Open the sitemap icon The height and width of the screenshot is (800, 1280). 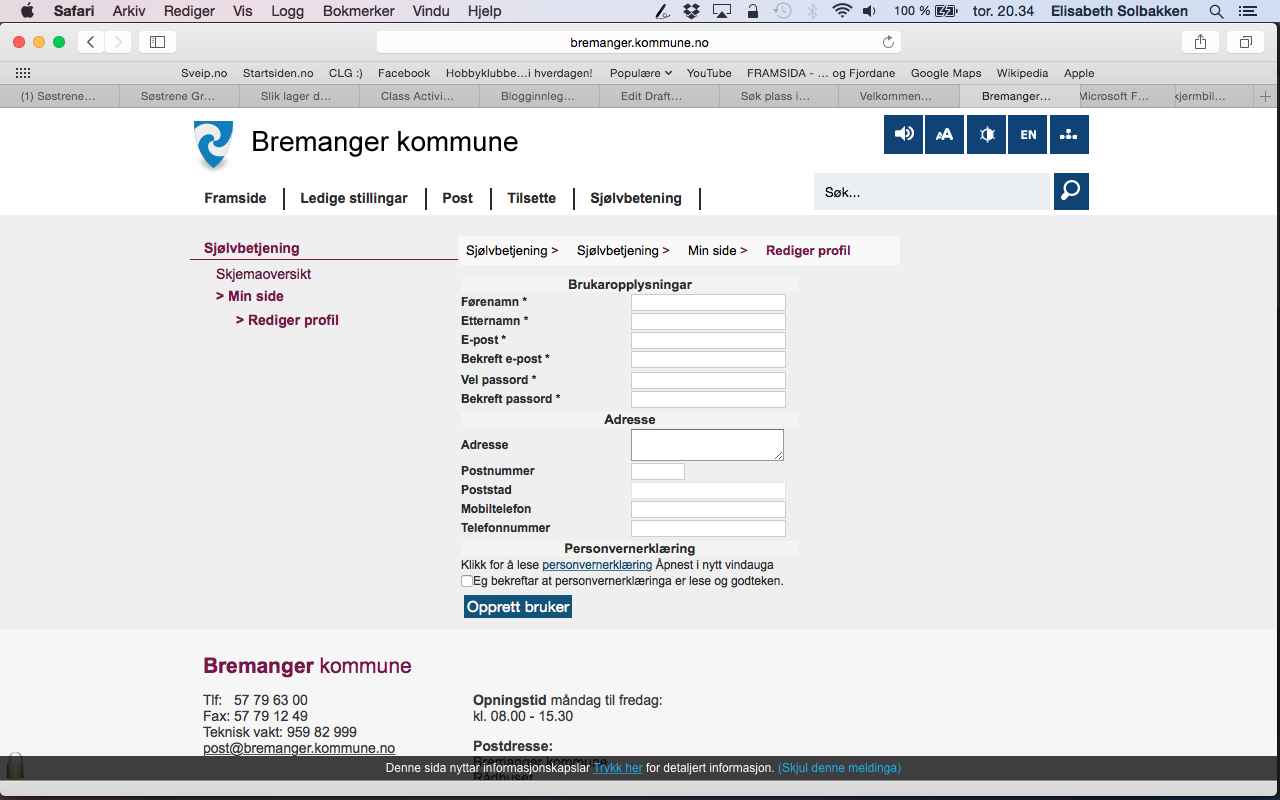(1069, 134)
